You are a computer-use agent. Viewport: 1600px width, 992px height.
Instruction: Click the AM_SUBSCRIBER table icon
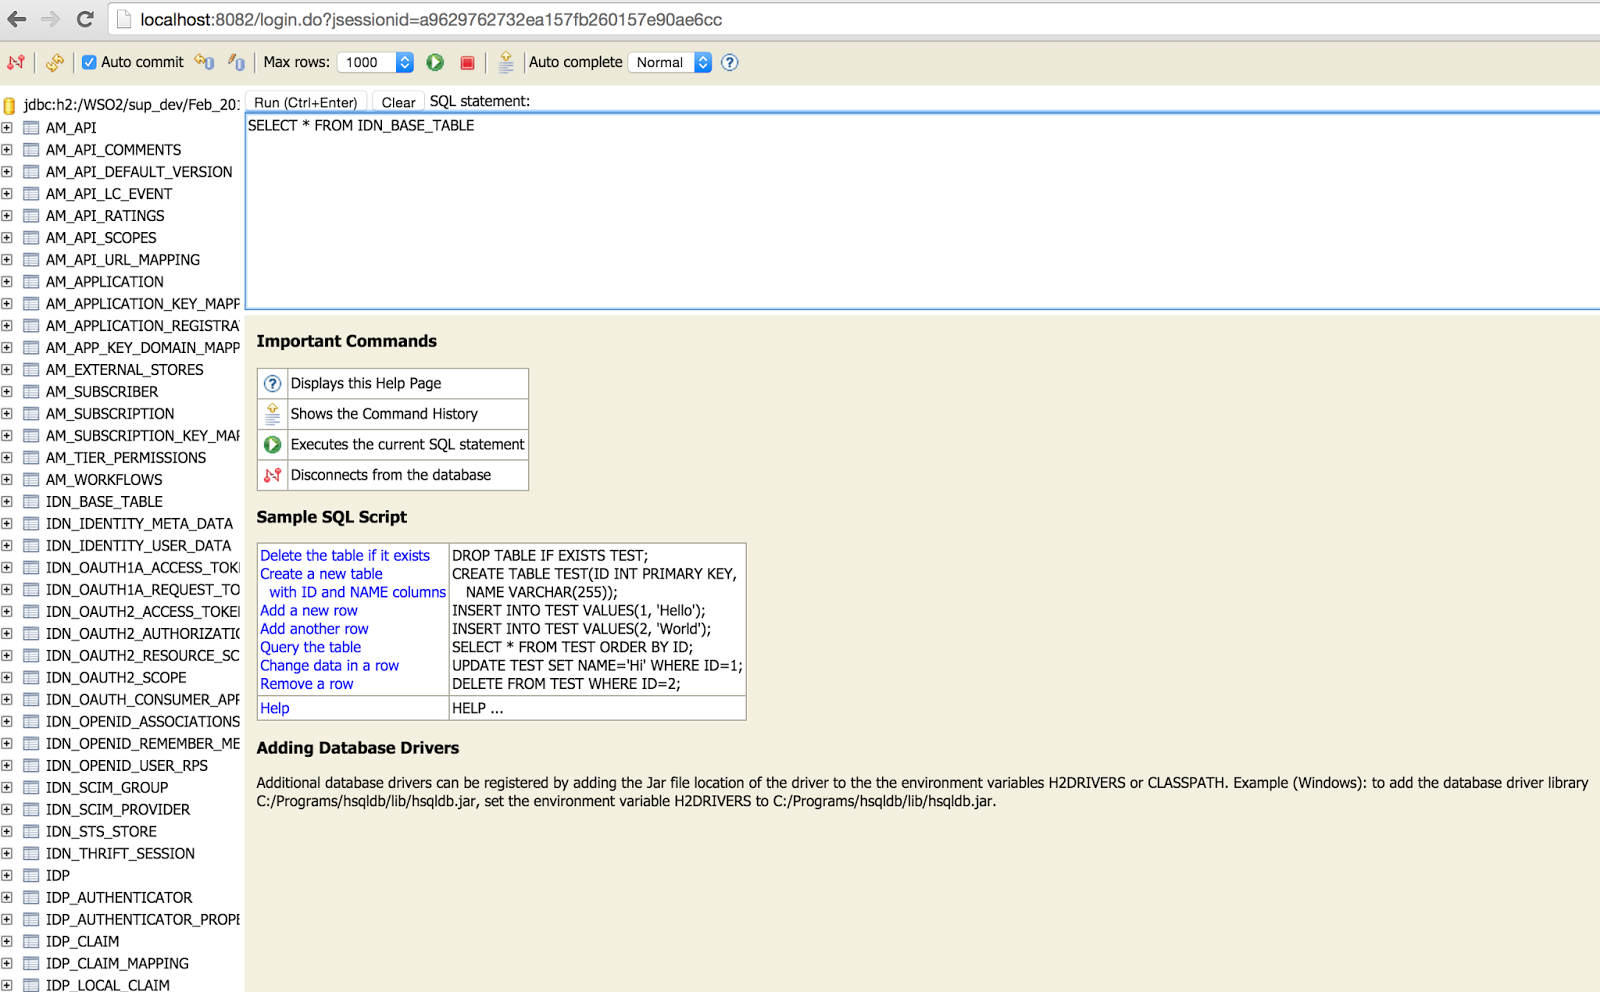point(31,392)
